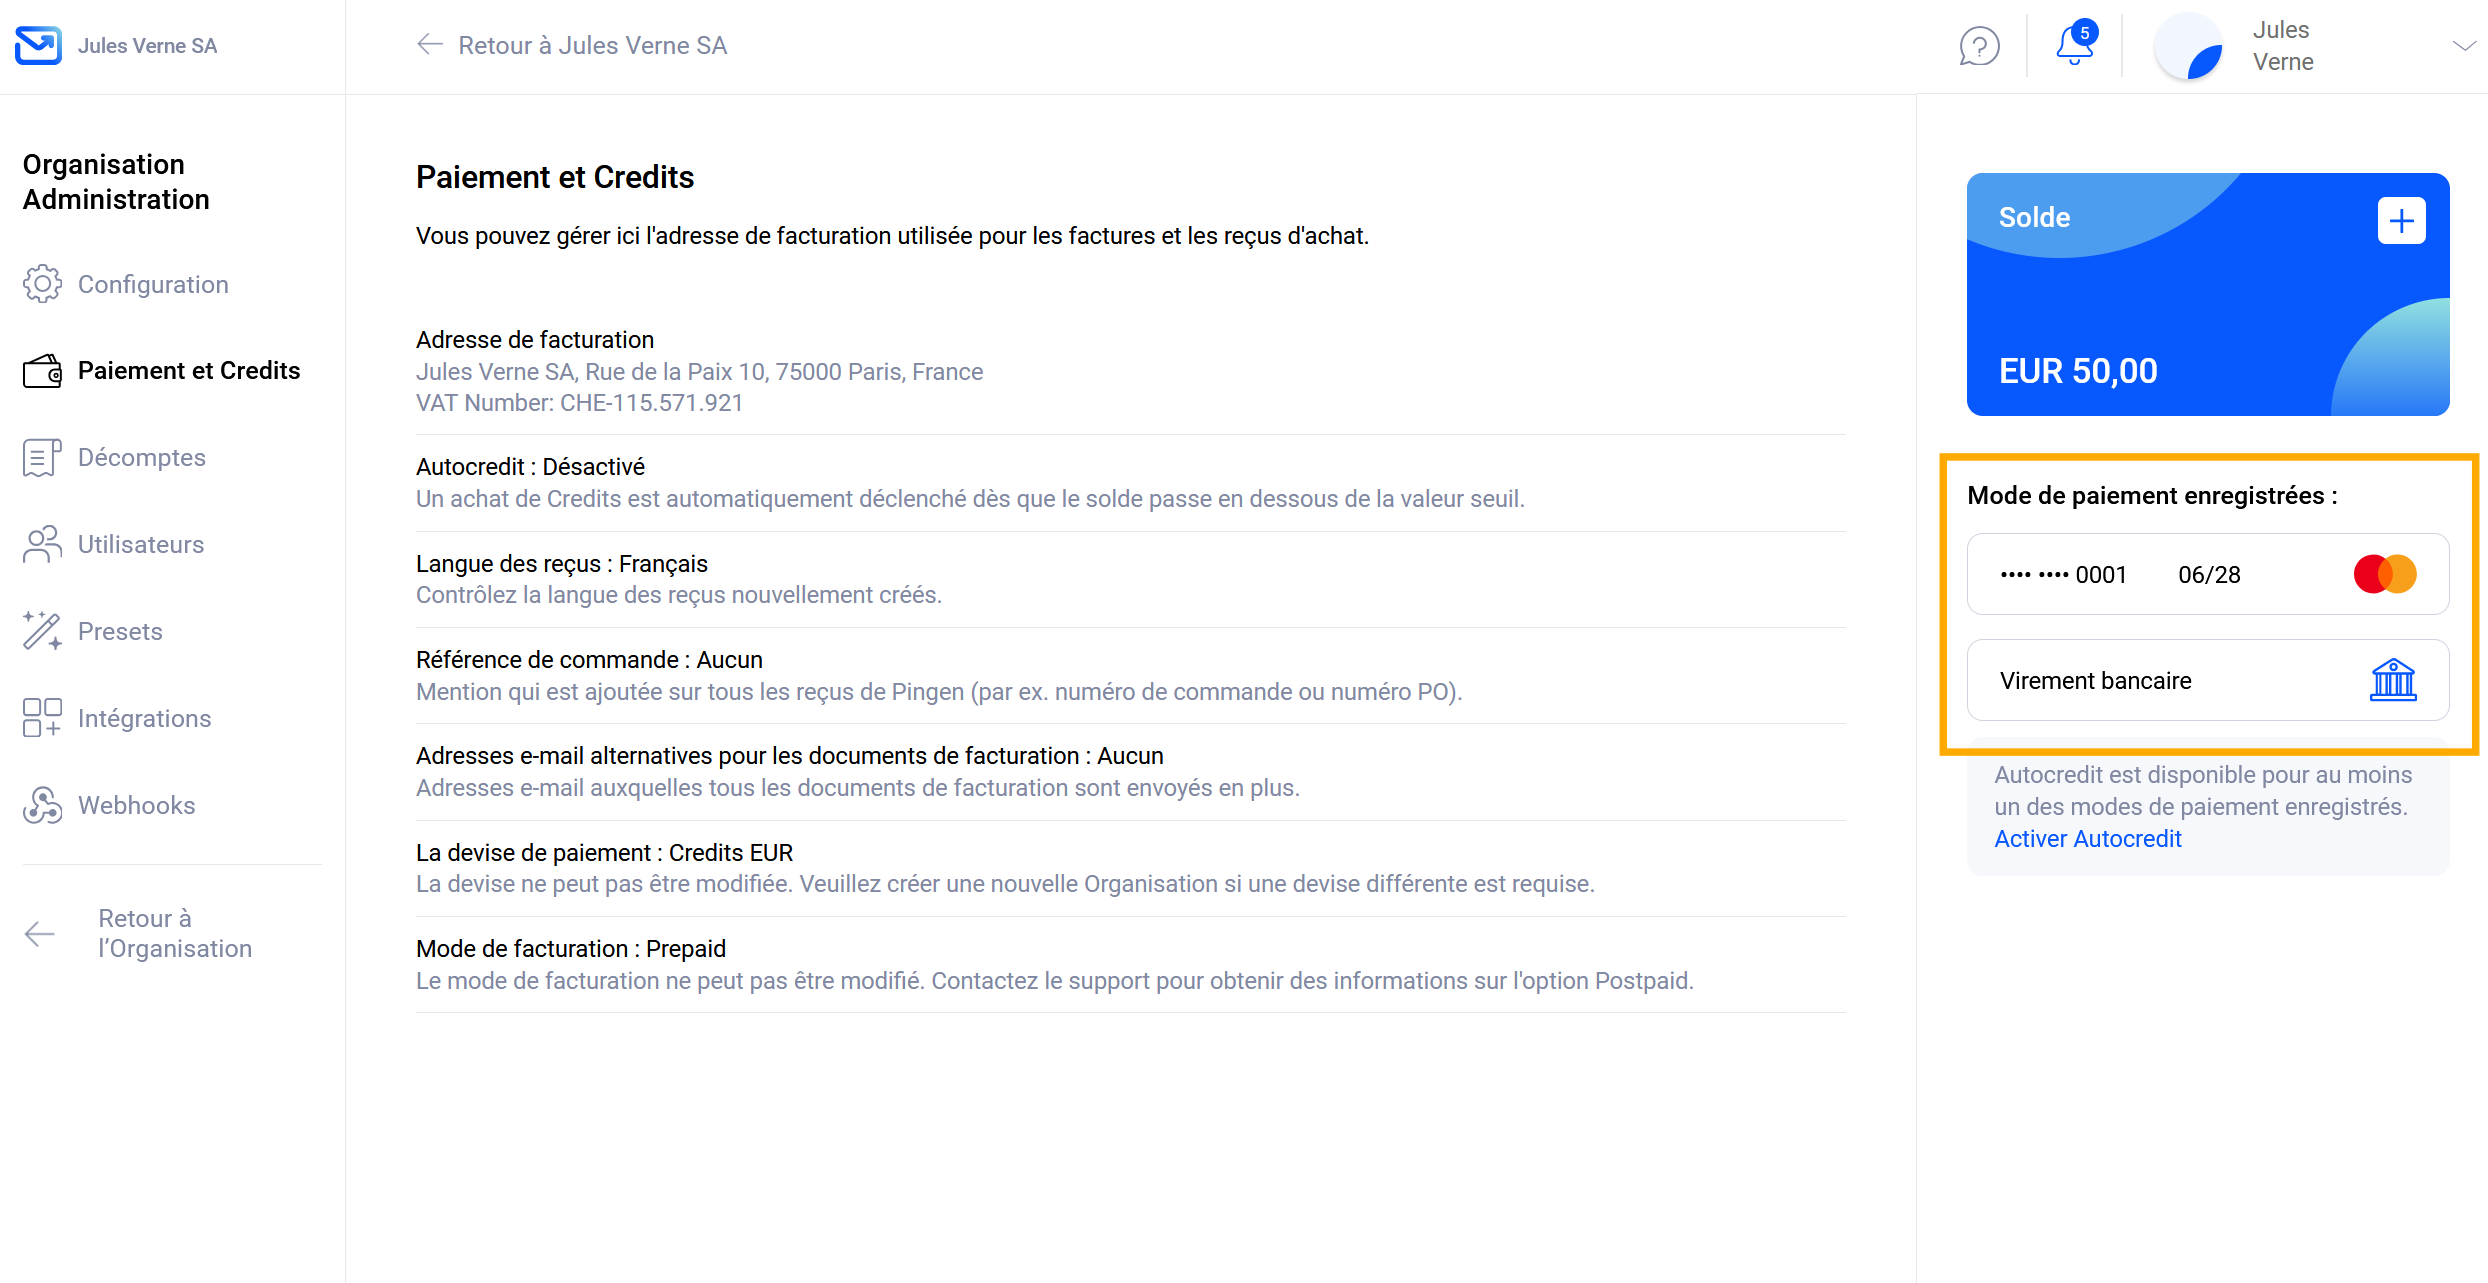Click the Activer Autocredit link
This screenshot has height=1283, width=2488.
[2087, 838]
